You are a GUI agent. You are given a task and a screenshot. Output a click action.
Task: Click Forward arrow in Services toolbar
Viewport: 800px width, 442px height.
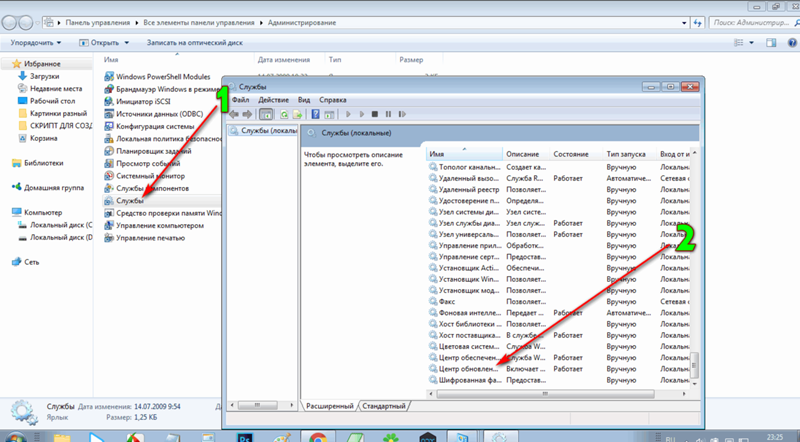coord(247,114)
